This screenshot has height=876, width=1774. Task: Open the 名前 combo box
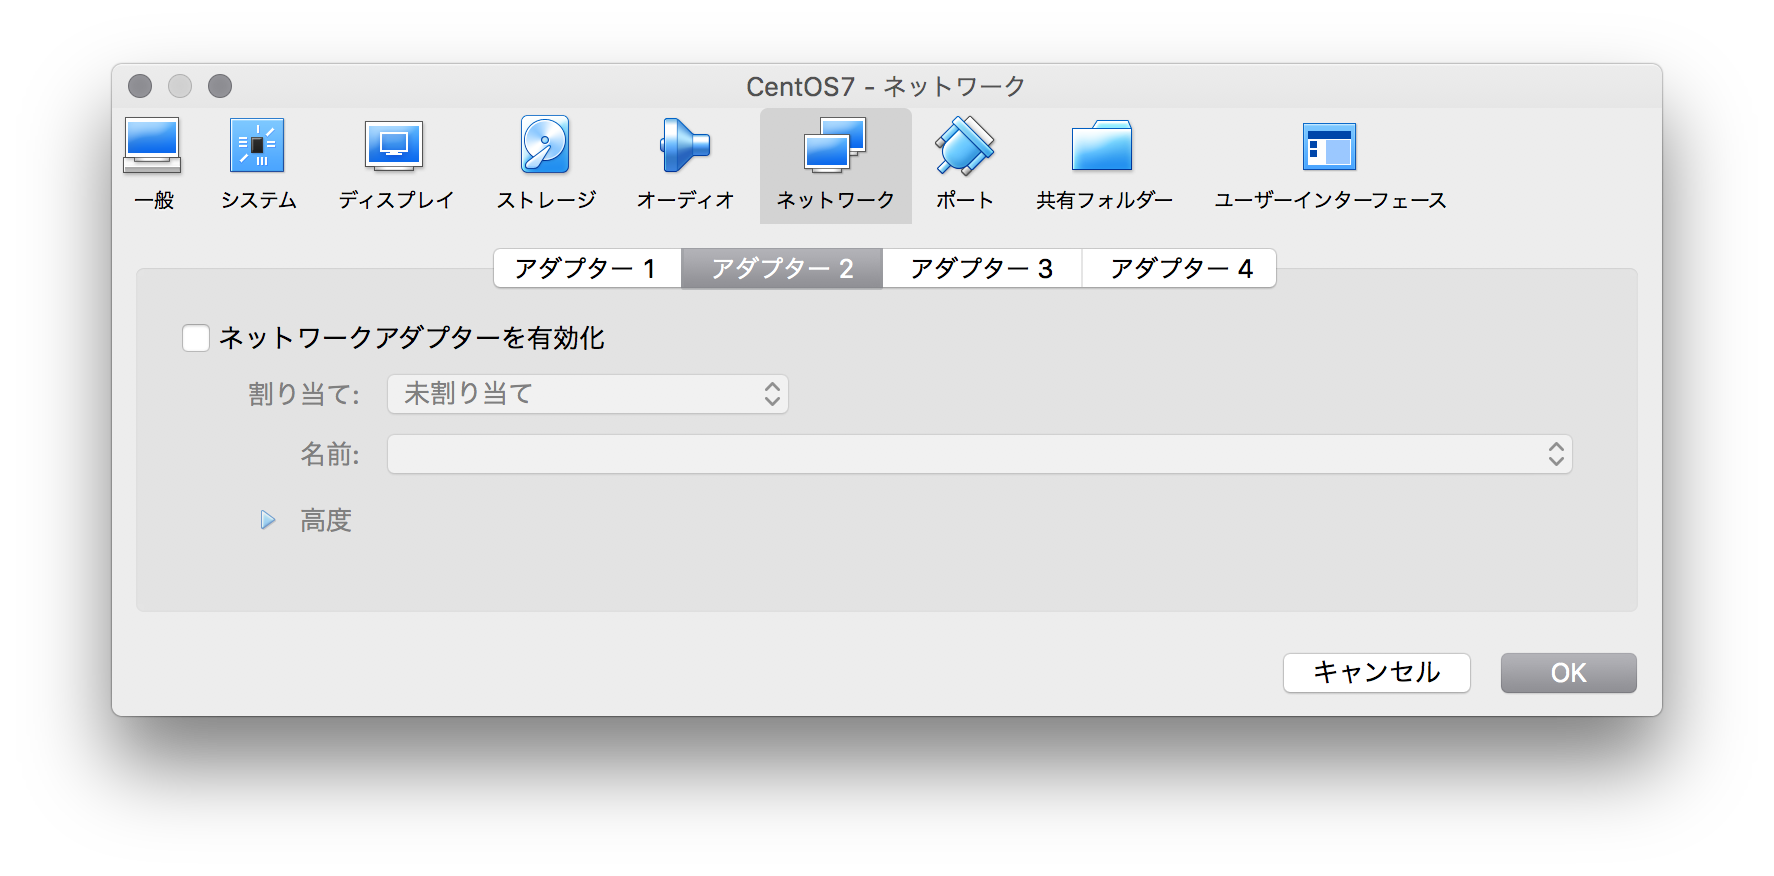980,454
